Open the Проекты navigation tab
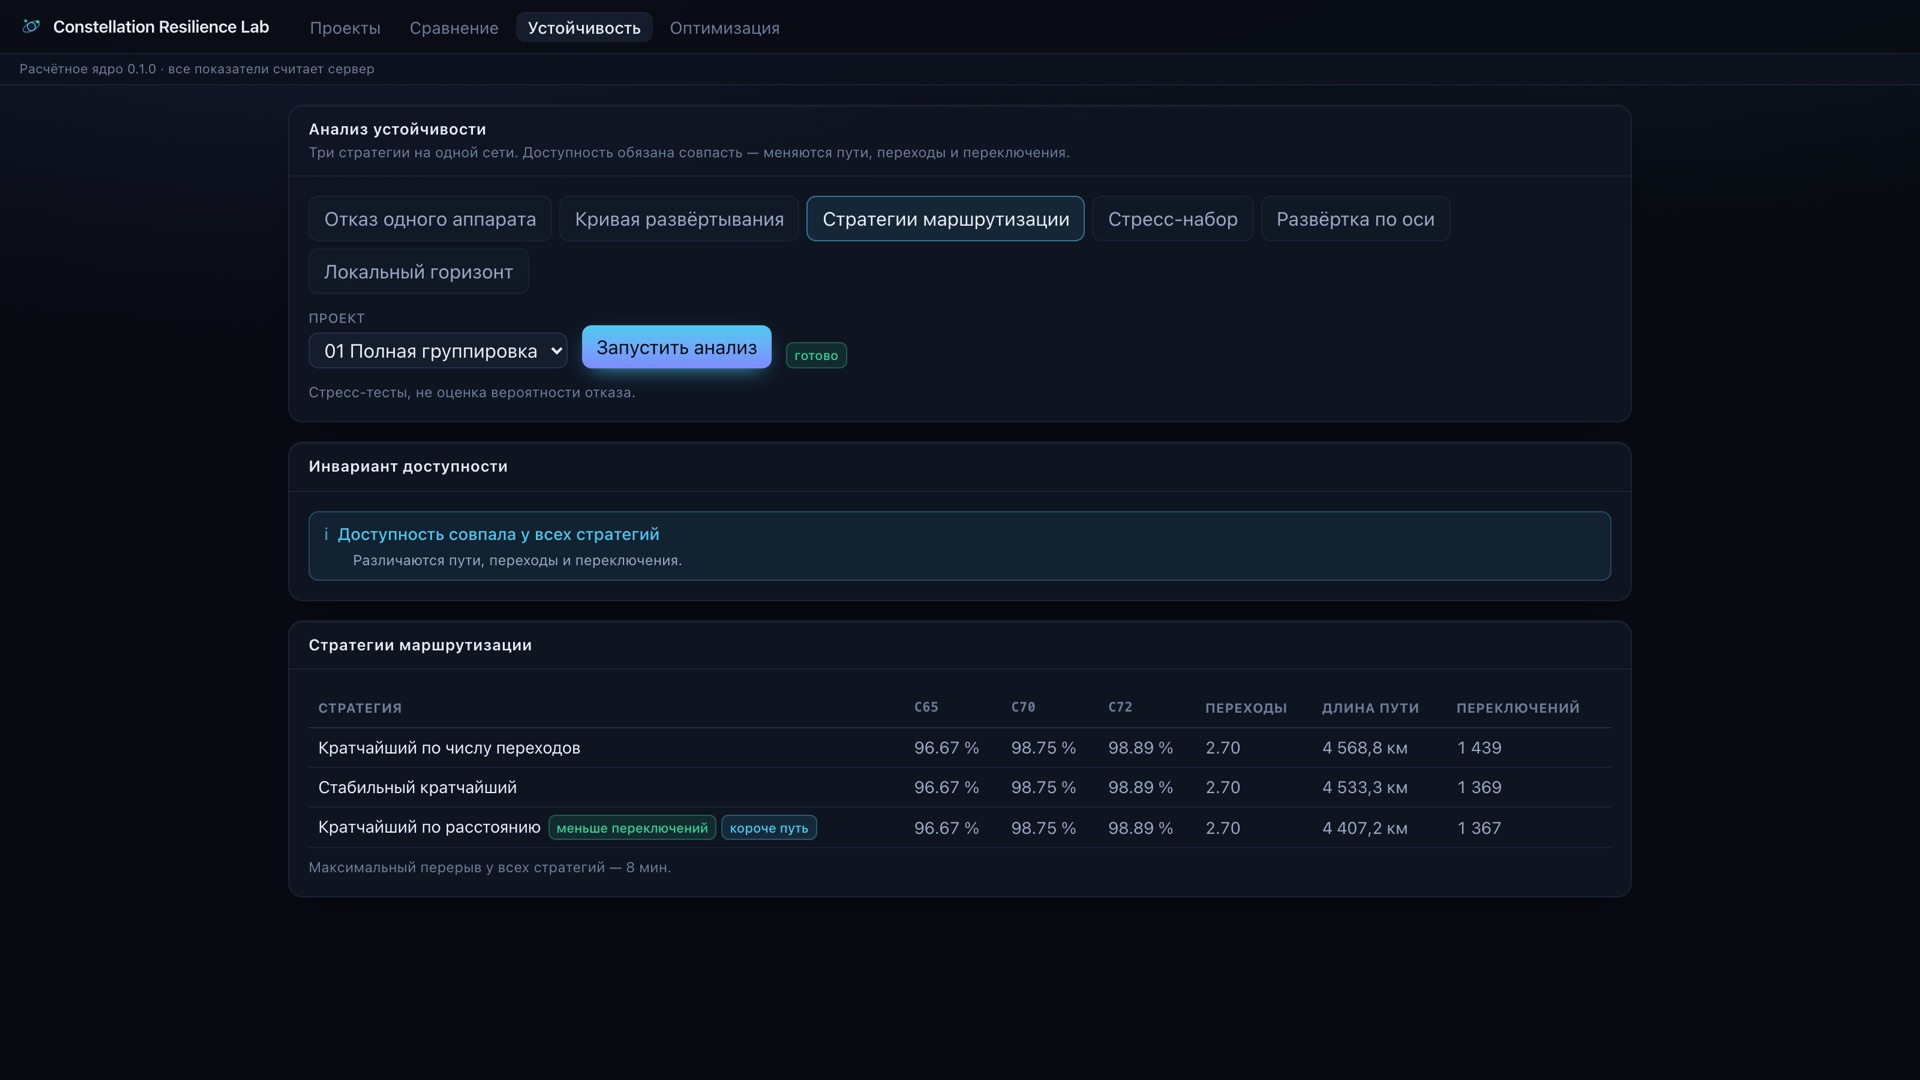This screenshot has height=1080, width=1920. (345, 28)
